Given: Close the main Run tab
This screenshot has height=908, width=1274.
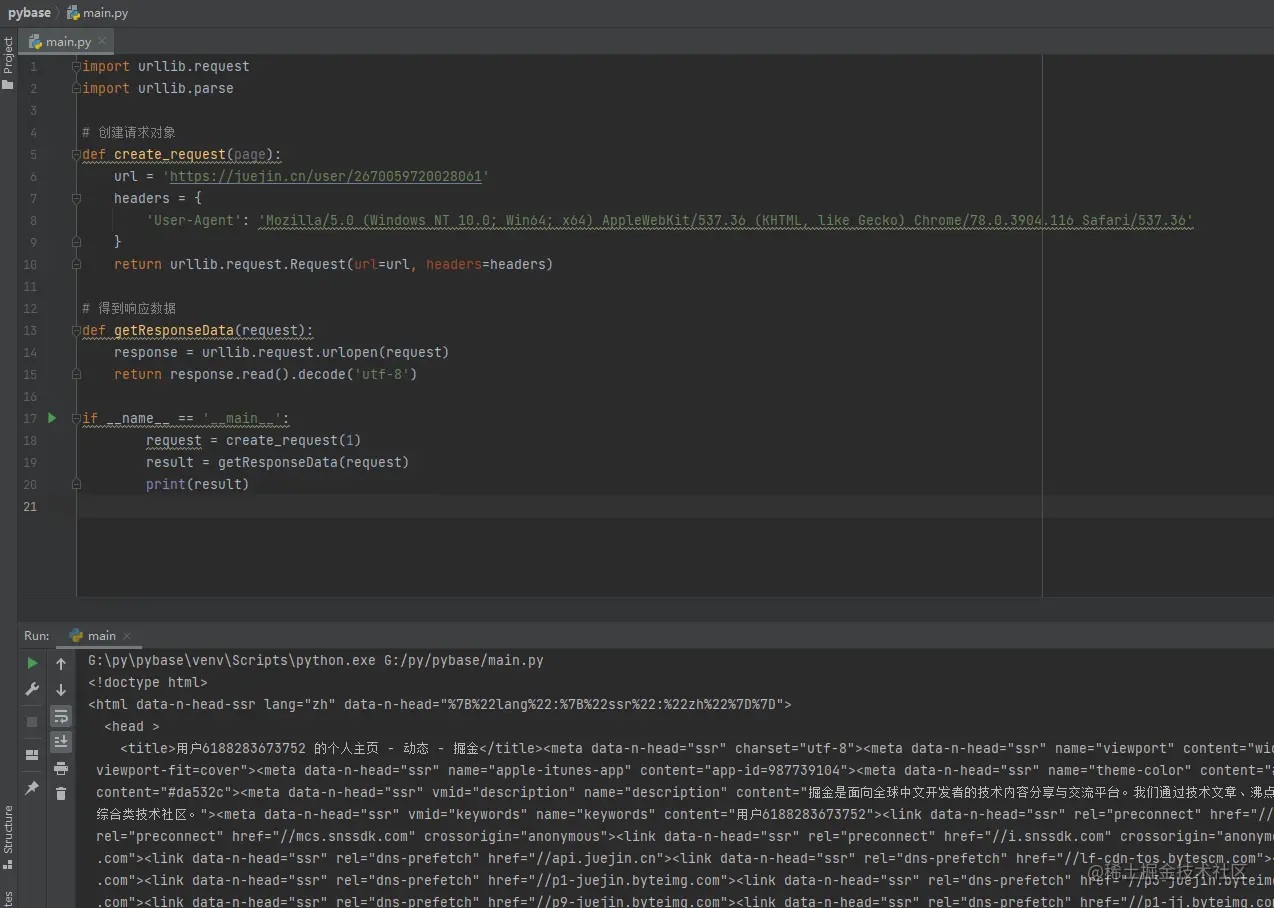Looking at the screenshot, I should (128, 635).
